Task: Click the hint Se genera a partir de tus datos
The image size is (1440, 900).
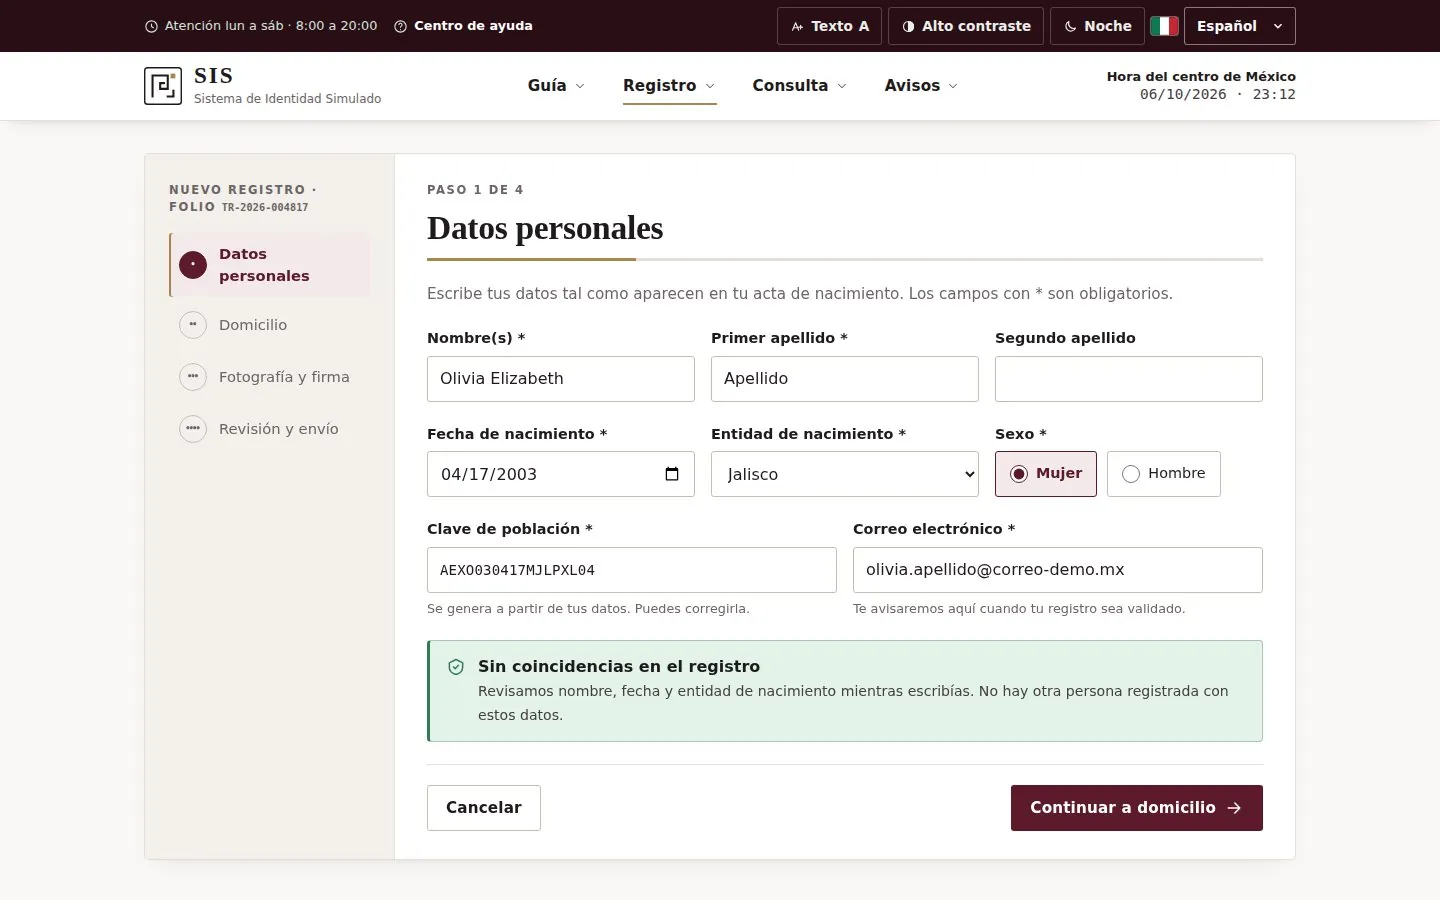Action: click(588, 609)
